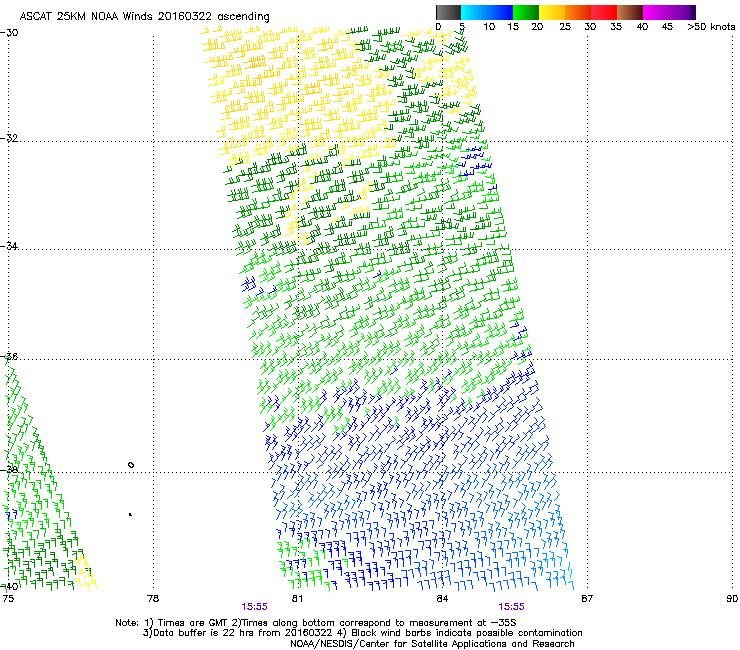Screen dimensions: 740x650
Task: Click the note line about the 22 hr data buffer
Action: (362, 633)
